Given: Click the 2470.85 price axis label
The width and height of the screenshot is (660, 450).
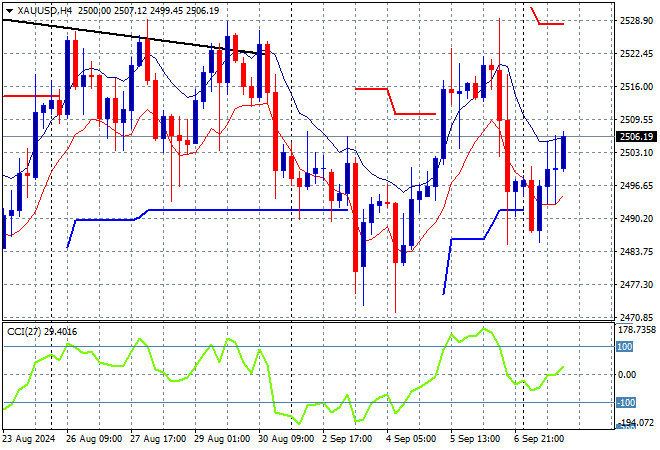Looking at the screenshot, I should point(636,317).
